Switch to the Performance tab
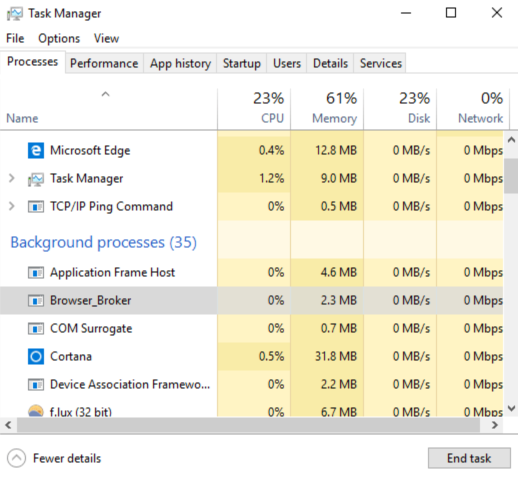Viewport: 518px width, 481px height. [x=104, y=63]
